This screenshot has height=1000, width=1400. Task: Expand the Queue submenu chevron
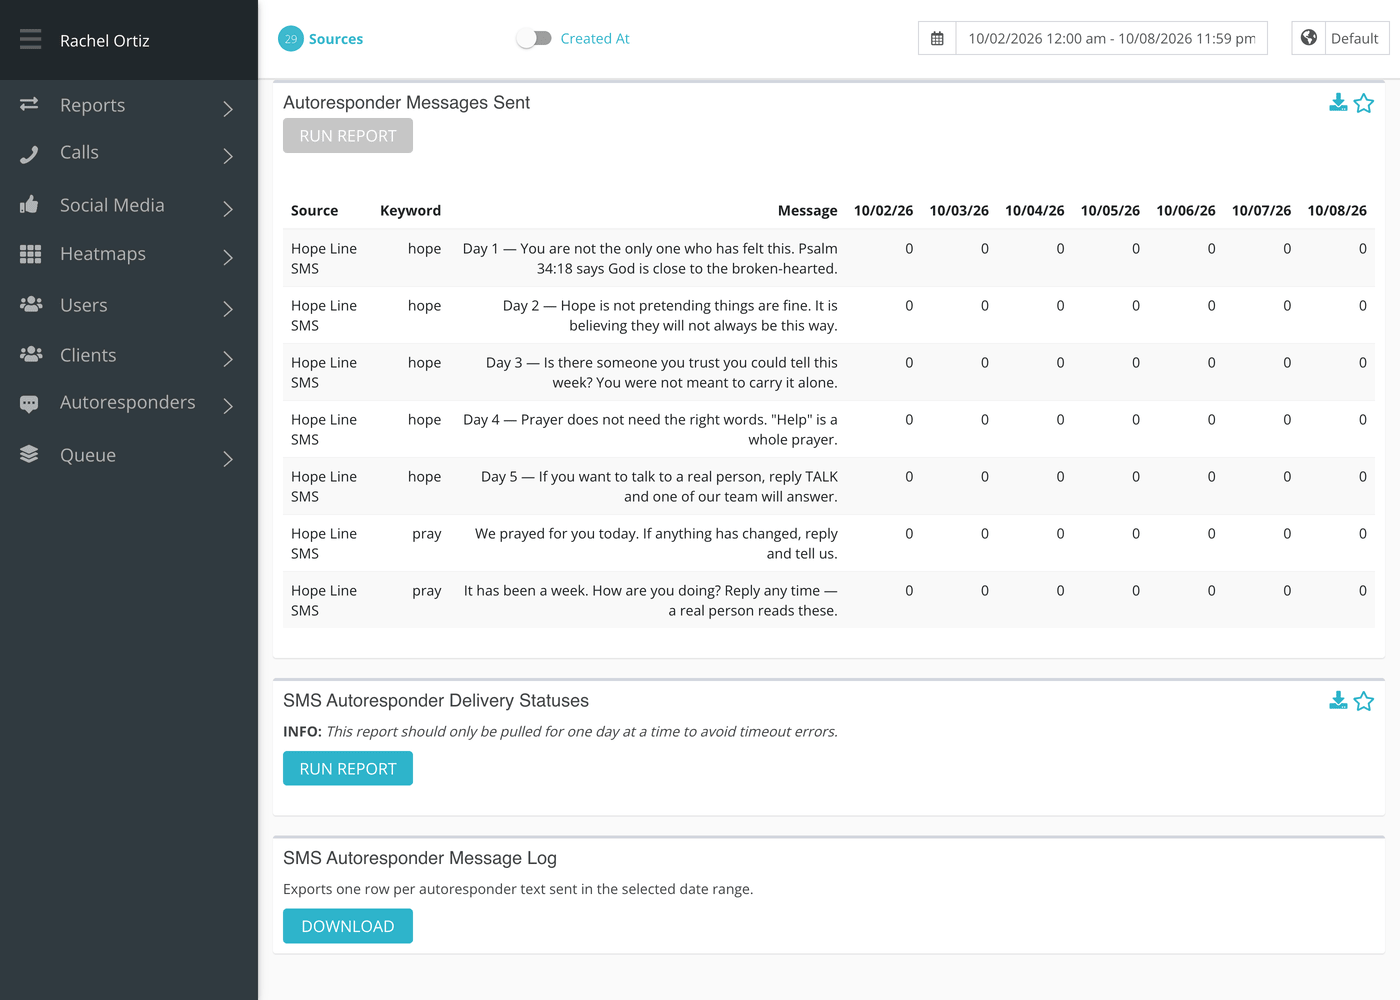(x=228, y=458)
